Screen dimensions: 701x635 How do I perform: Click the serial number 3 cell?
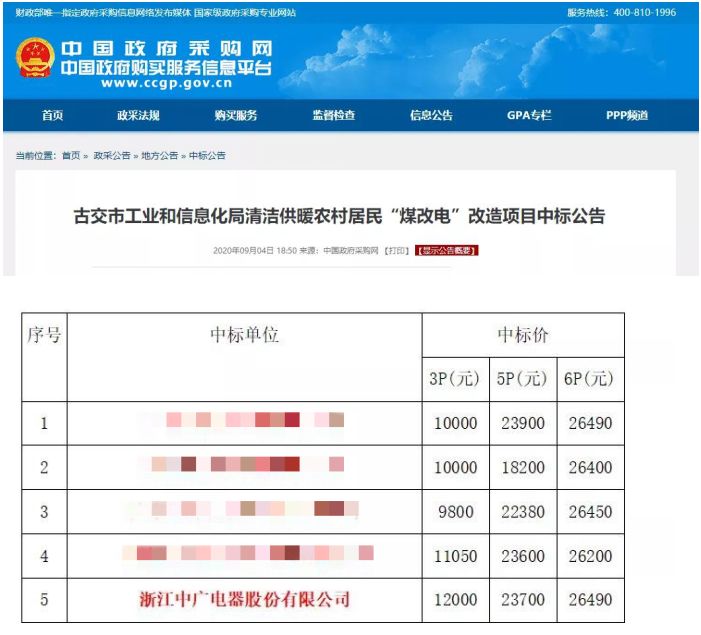coord(44,512)
